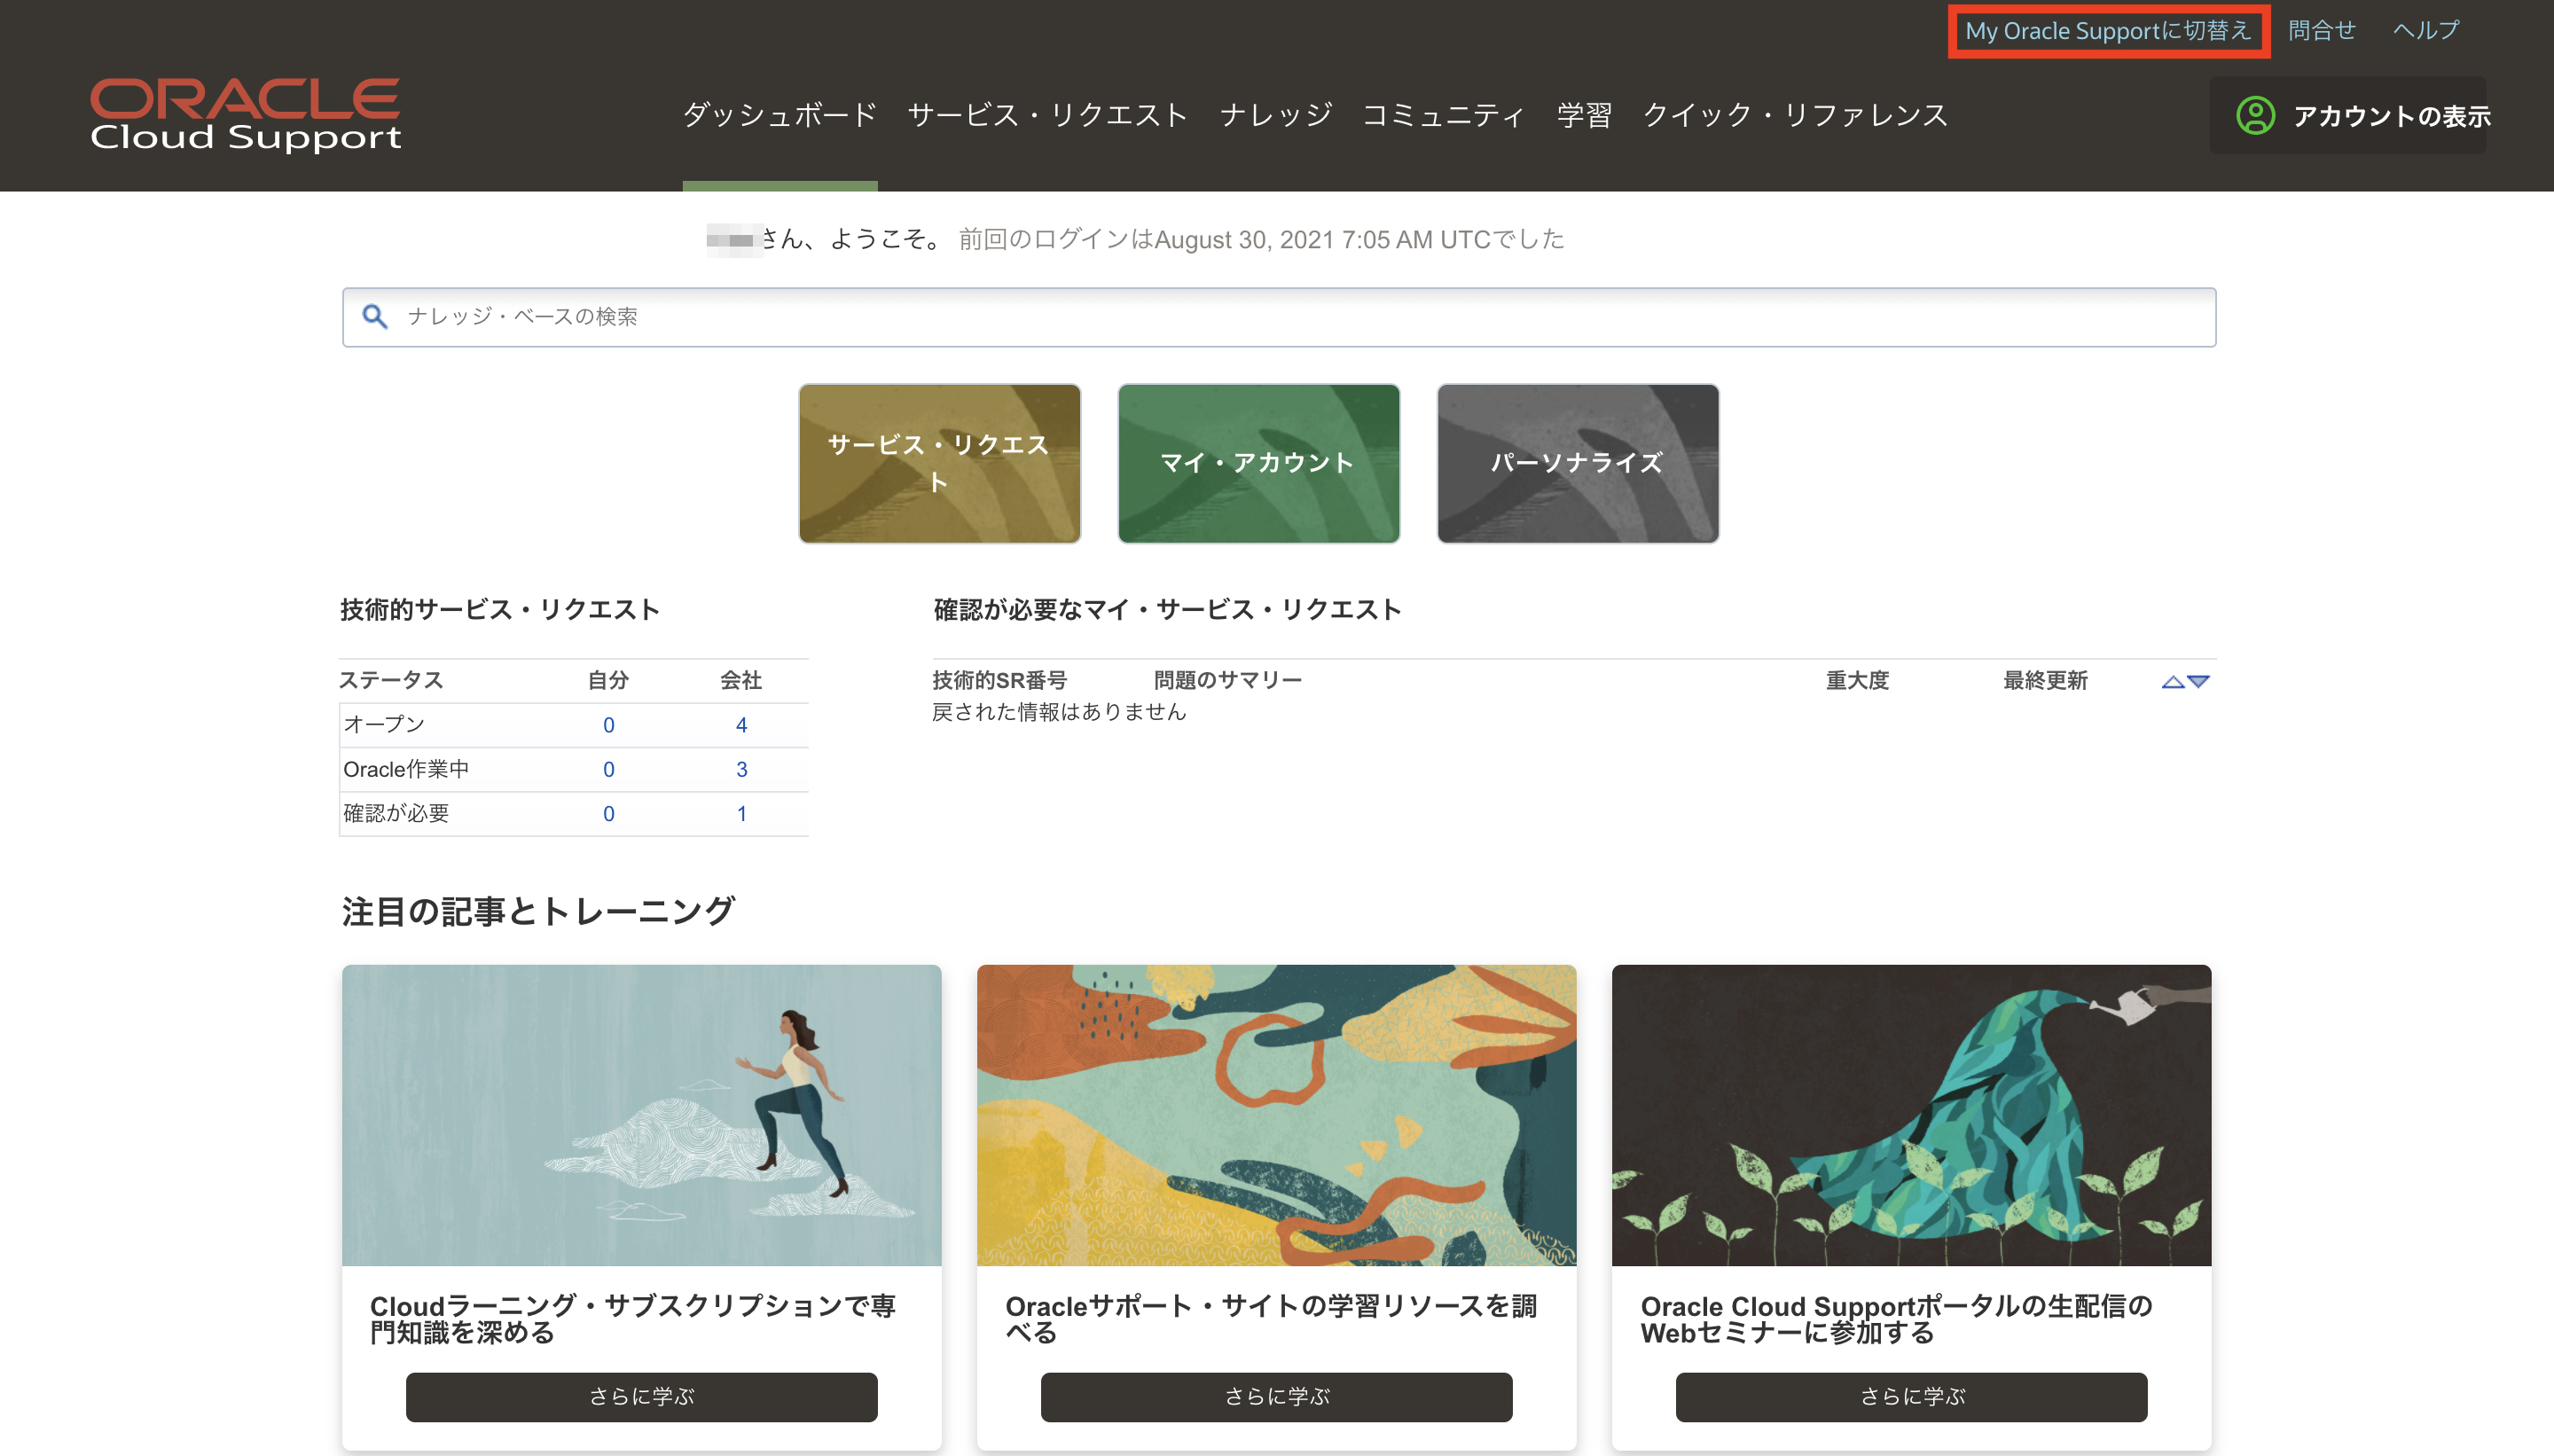Viewport: 2554px width, 1456px height.
Task: Select the ダッシュボード tab
Action: click(779, 114)
